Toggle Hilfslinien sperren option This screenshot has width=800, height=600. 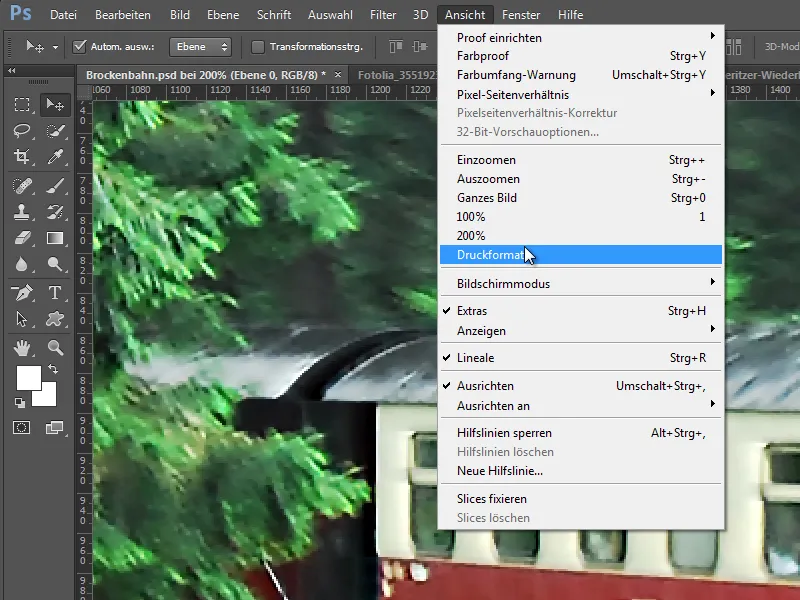tap(581, 433)
